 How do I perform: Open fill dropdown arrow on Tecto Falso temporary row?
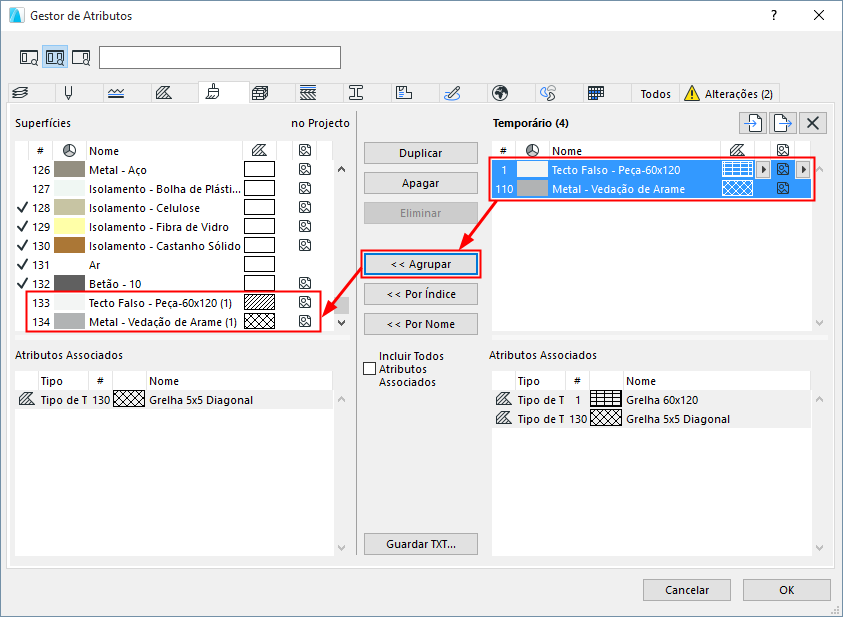pyautogui.click(x=763, y=170)
